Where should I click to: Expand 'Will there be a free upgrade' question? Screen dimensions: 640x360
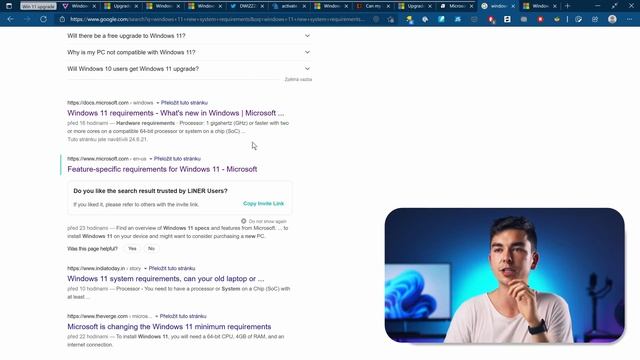(x=307, y=36)
